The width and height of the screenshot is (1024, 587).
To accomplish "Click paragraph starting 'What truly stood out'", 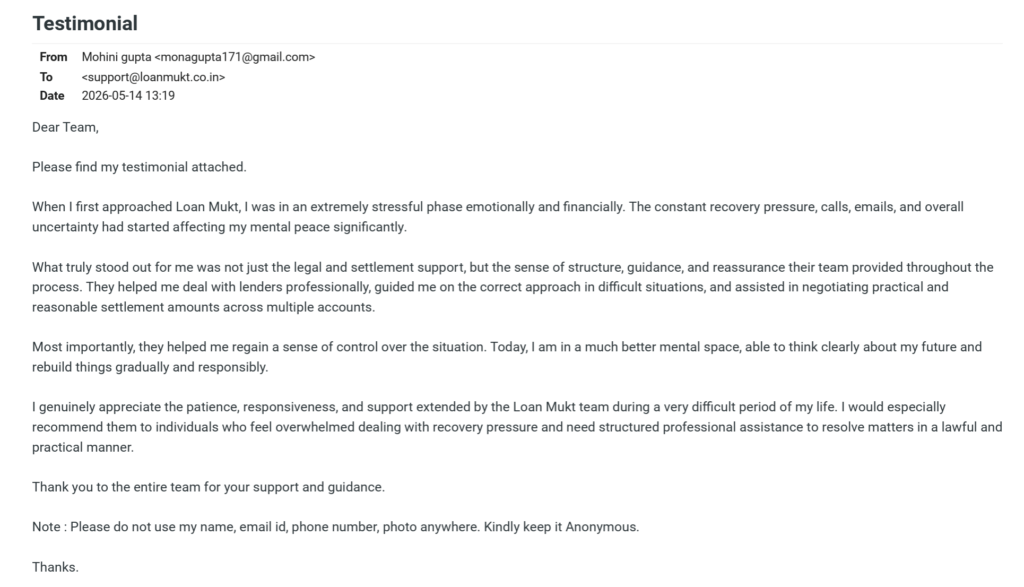I will [x=513, y=287].
